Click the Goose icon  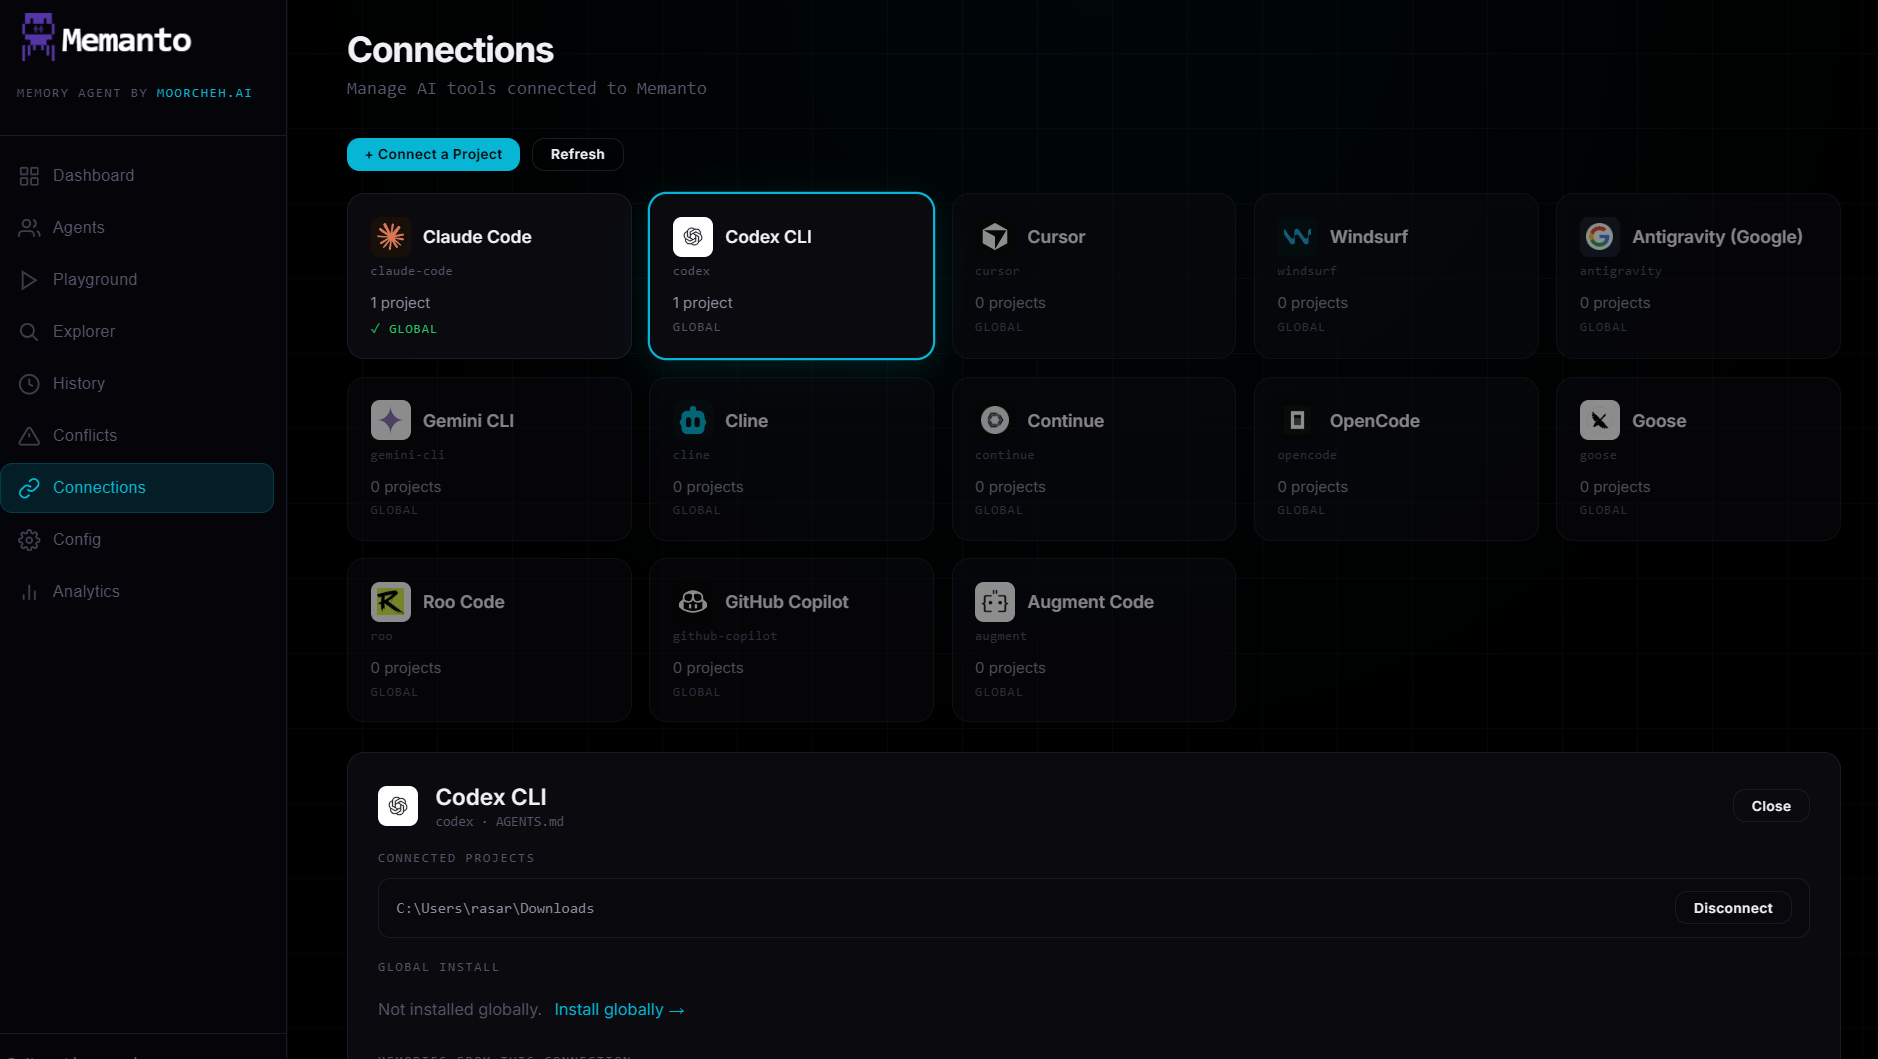[x=1600, y=420]
